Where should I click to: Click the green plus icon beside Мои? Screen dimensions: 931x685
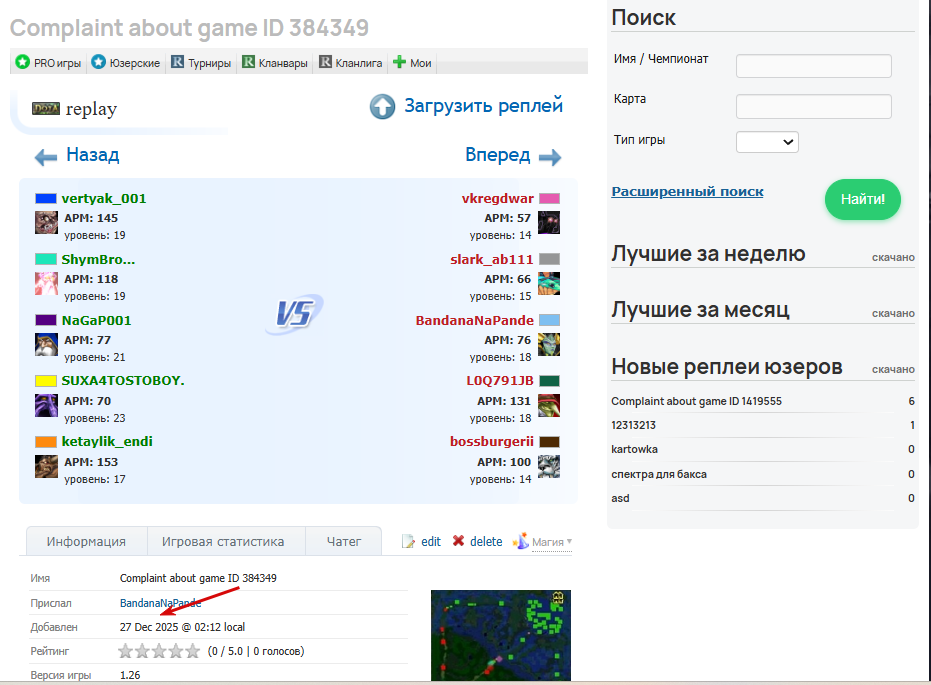tap(400, 62)
